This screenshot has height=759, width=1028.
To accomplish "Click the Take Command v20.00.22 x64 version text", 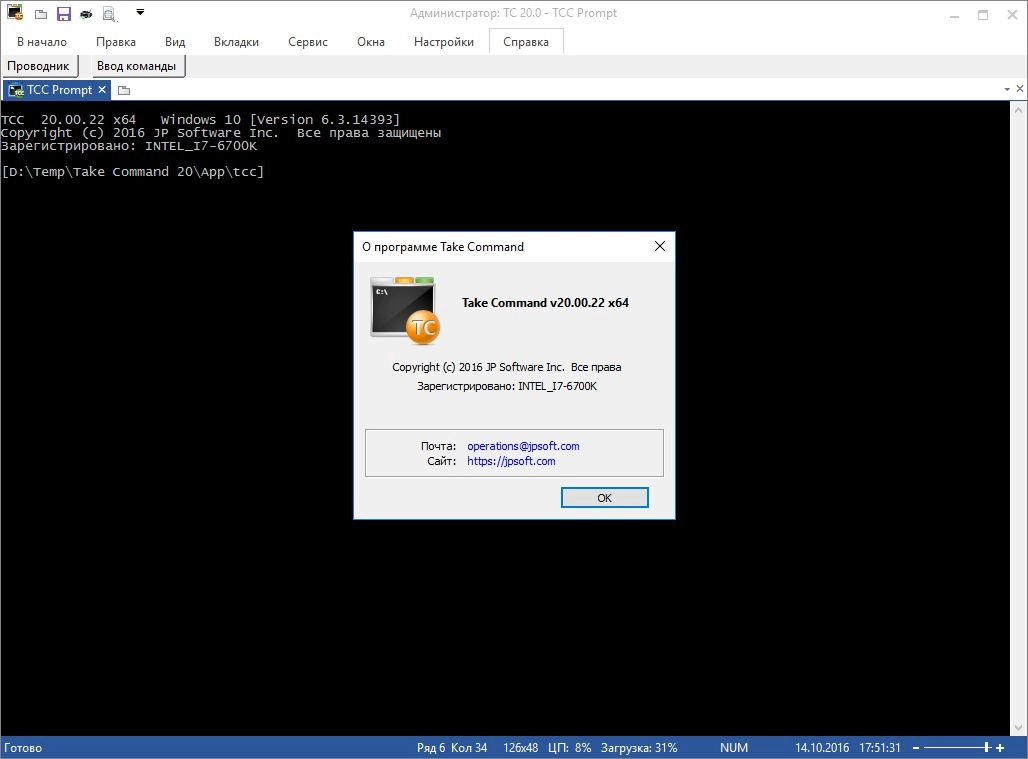I will tap(545, 303).
